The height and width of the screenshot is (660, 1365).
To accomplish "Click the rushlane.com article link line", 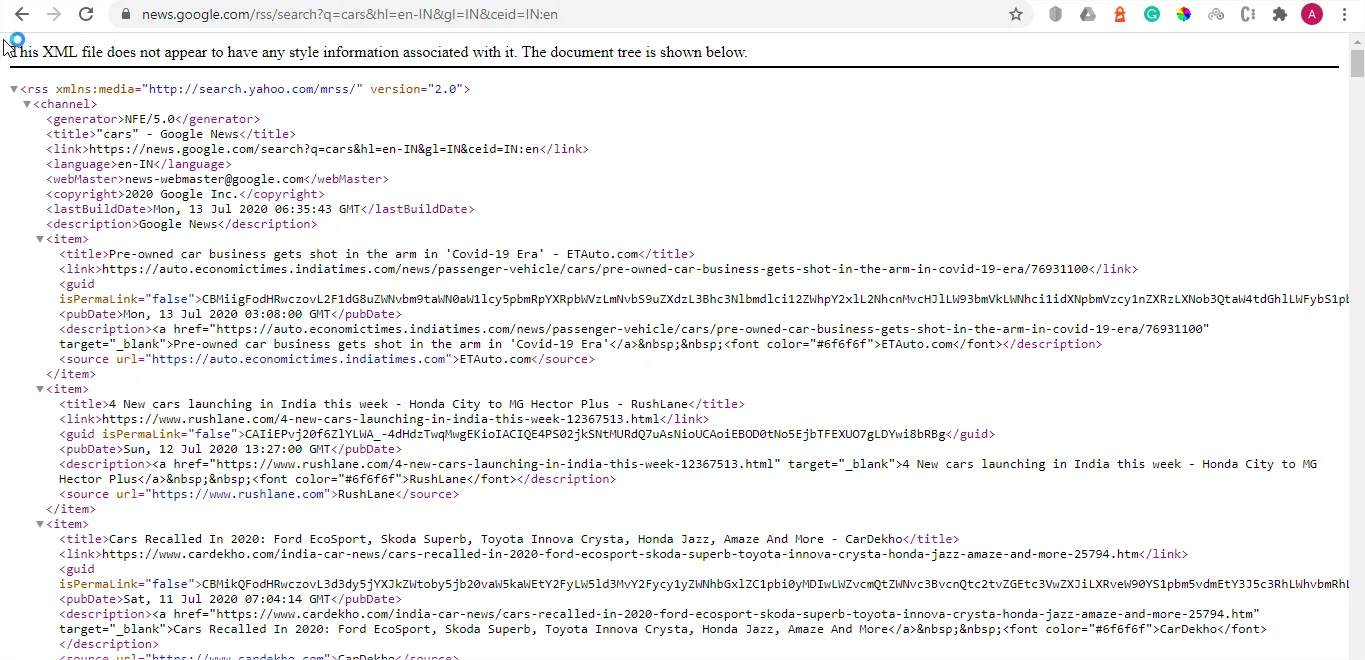I will [x=384, y=419].
